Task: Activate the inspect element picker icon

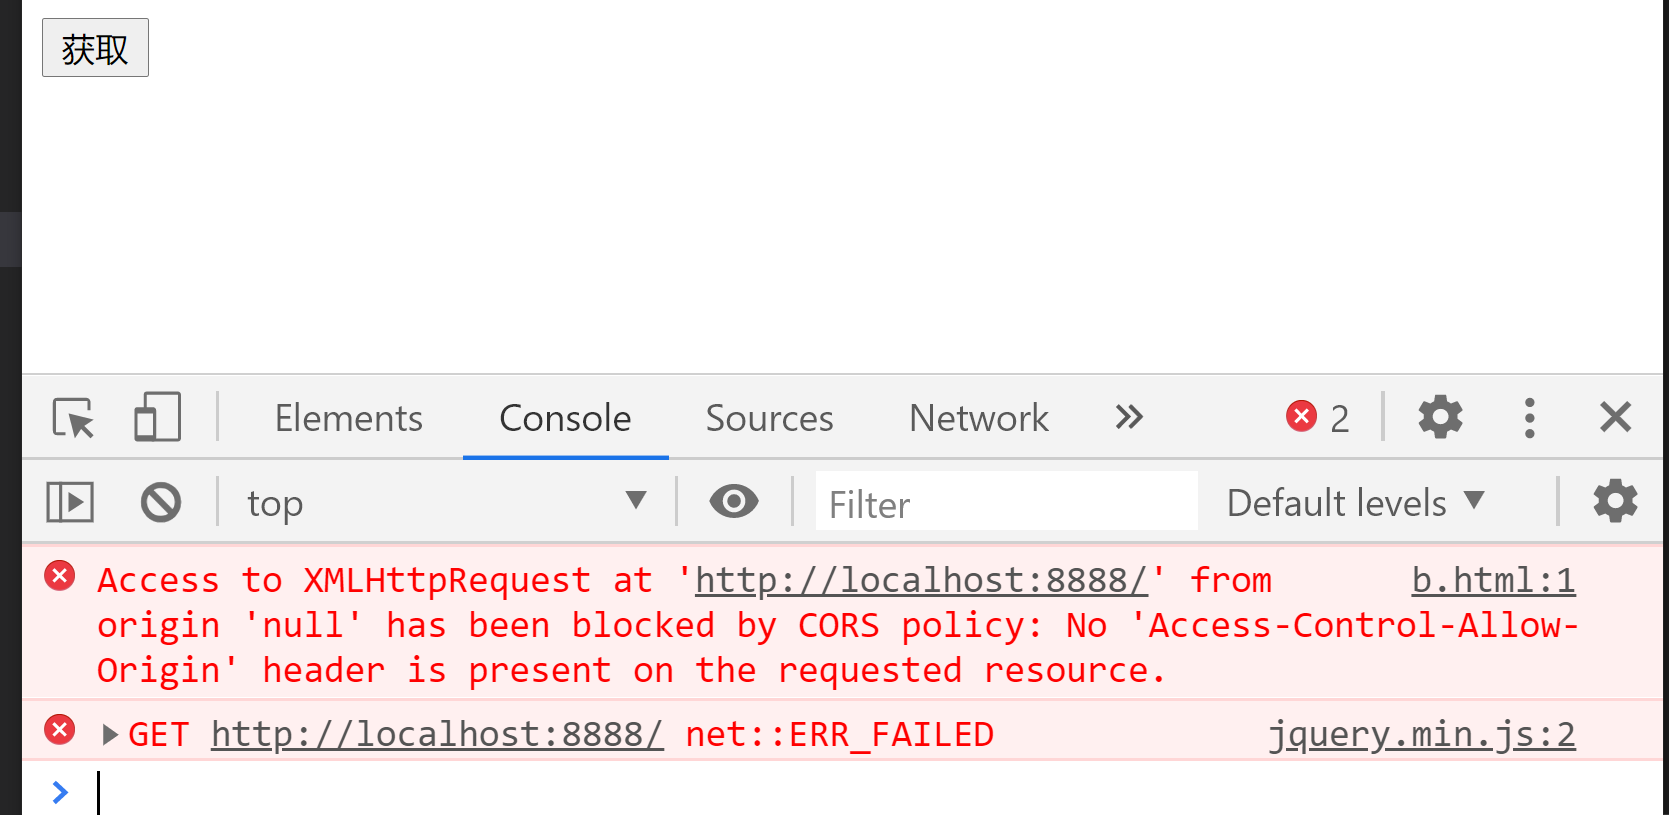Action: click(x=73, y=417)
